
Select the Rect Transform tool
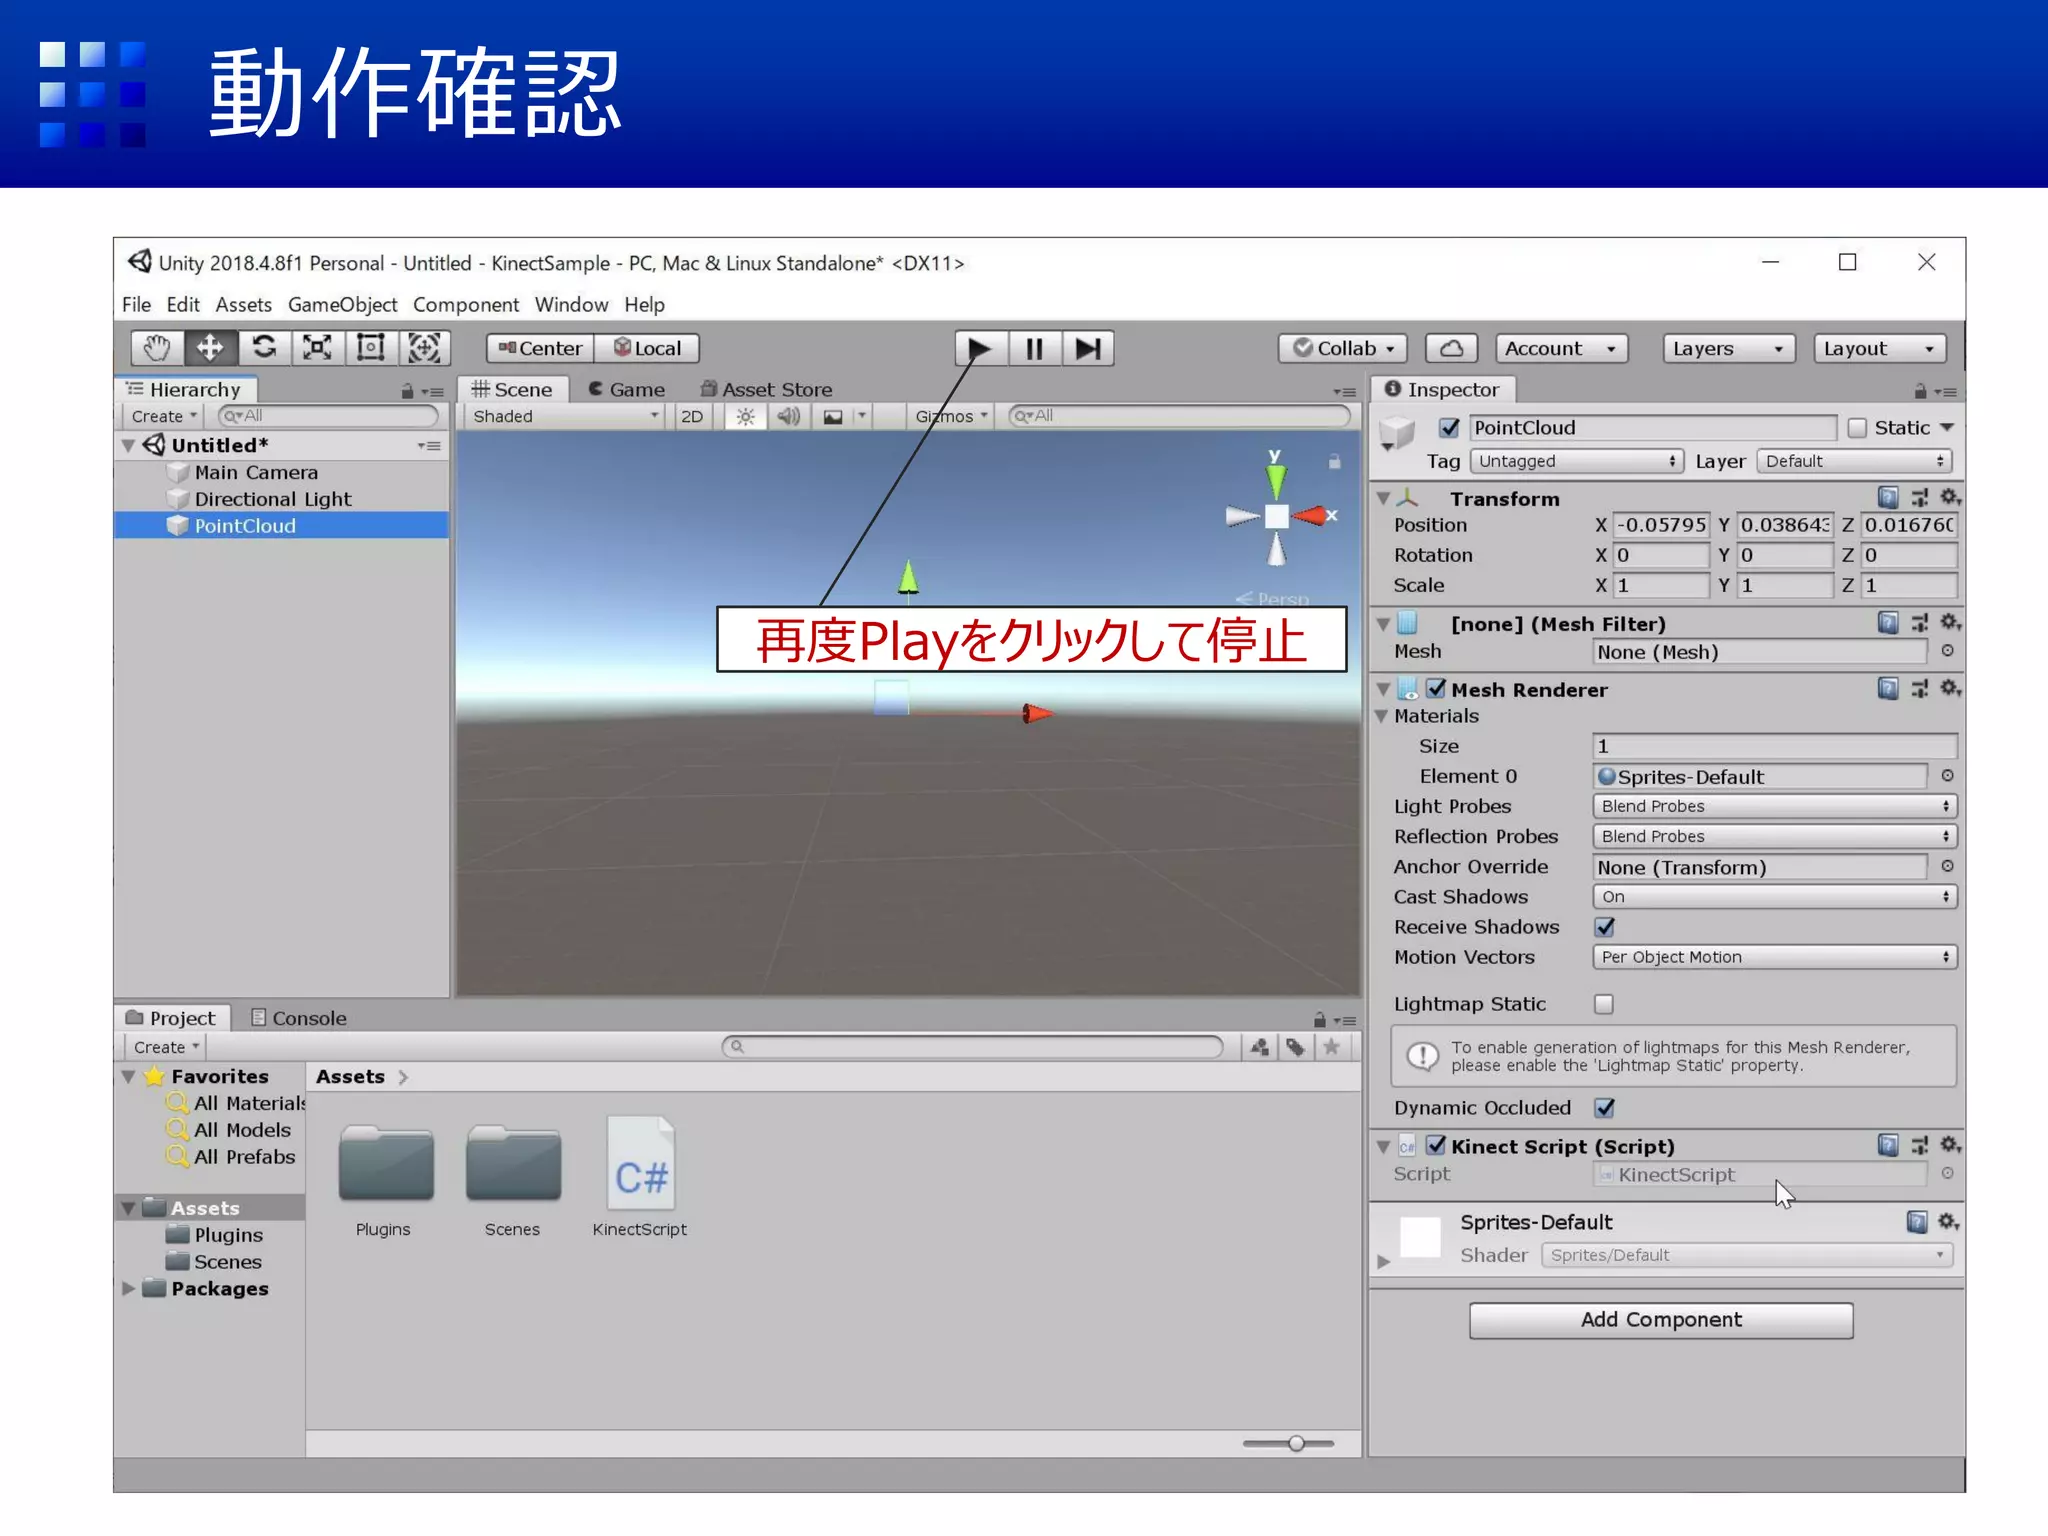click(x=371, y=348)
